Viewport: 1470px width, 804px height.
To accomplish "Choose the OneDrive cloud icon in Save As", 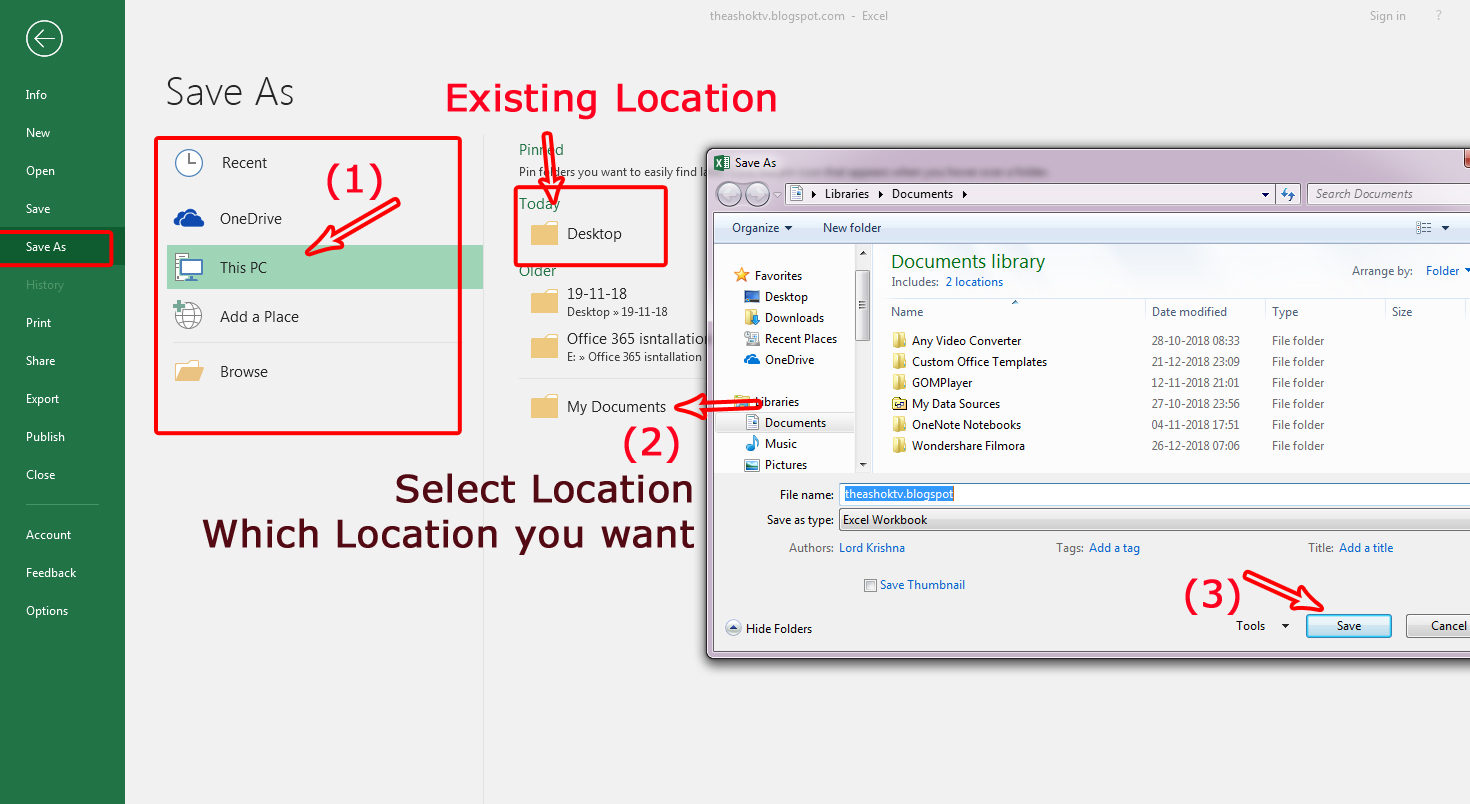I will 189,219.
